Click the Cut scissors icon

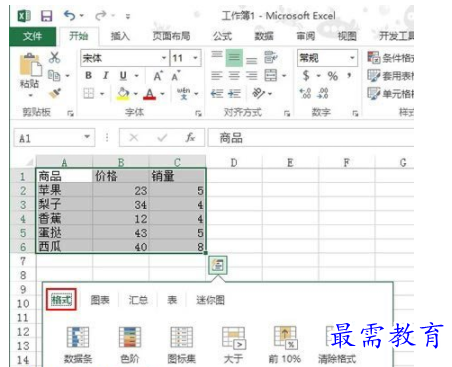point(54,57)
